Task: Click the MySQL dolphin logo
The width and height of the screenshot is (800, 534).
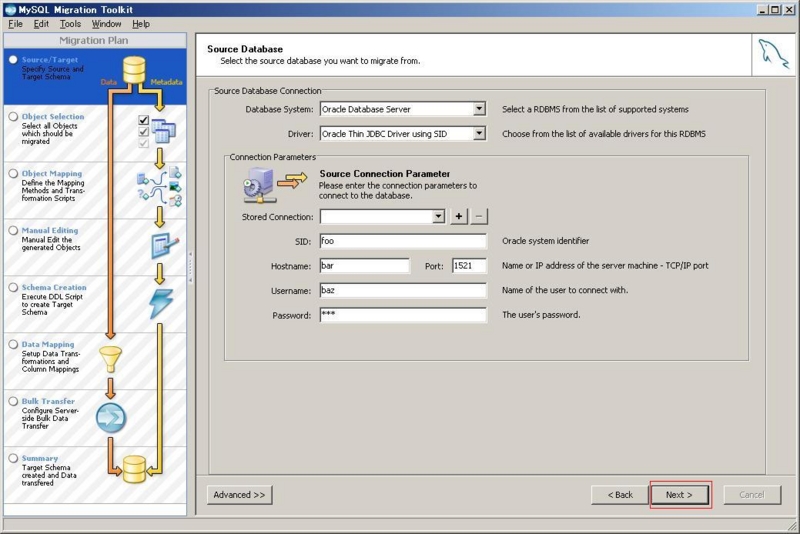Action: point(773,54)
